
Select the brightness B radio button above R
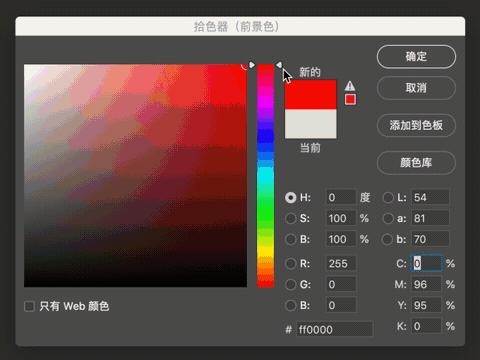[291, 239]
